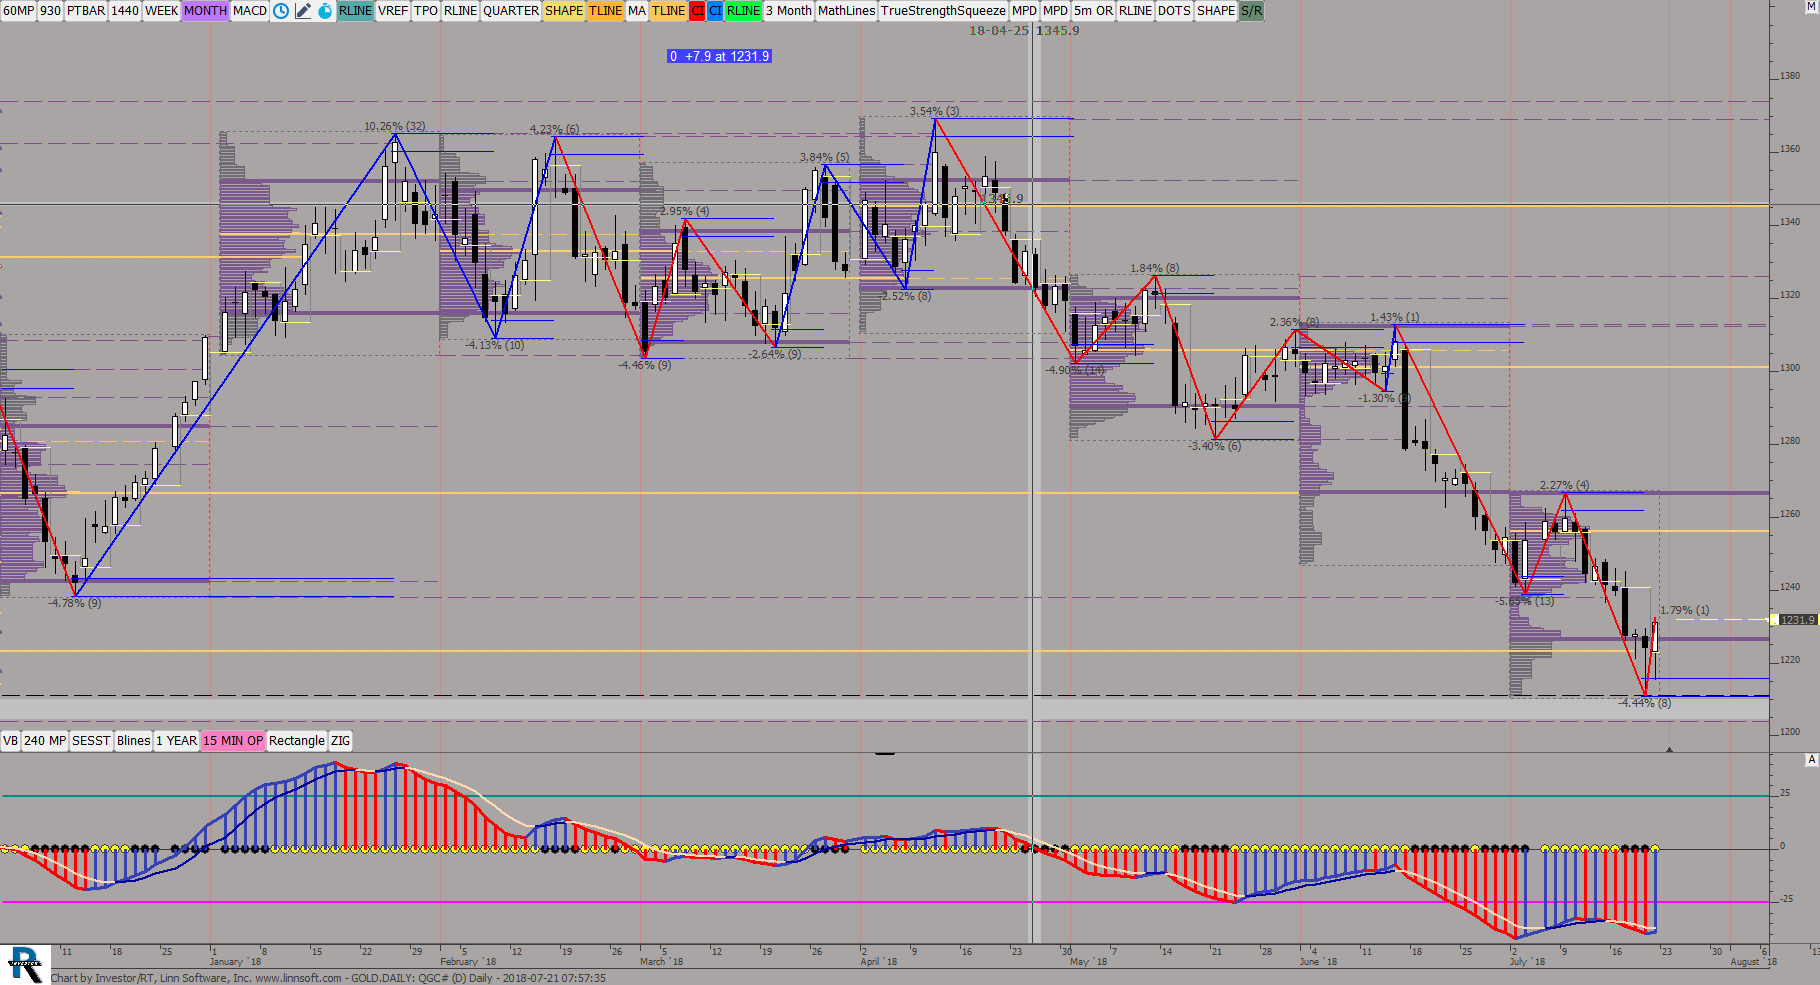
Task: Toggle the DOTS button
Action: pyautogui.click(x=1174, y=11)
